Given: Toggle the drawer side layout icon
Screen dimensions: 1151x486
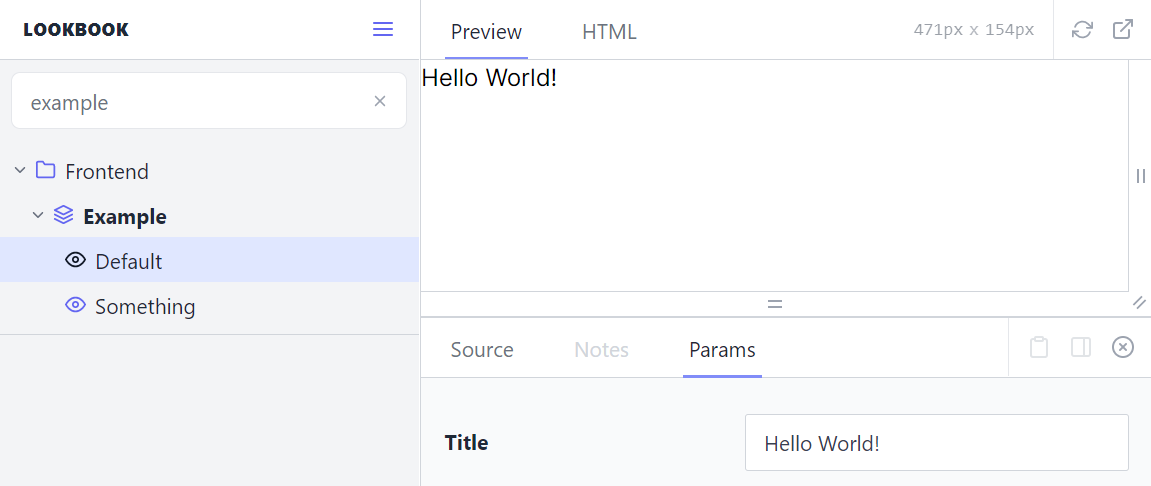Looking at the screenshot, I should pos(1081,347).
